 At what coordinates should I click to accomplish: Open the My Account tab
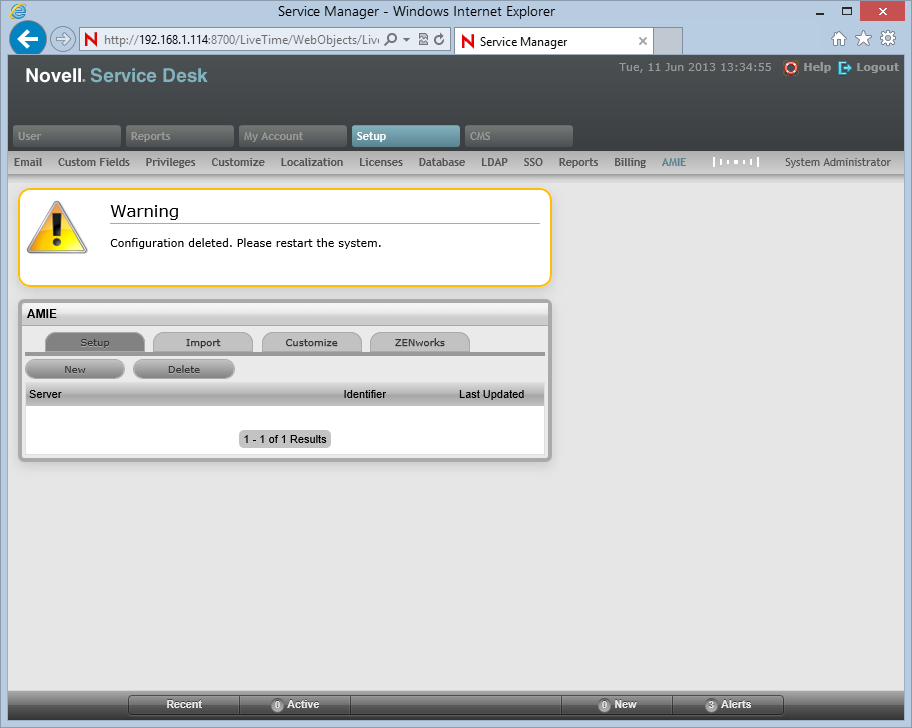coord(293,136)
